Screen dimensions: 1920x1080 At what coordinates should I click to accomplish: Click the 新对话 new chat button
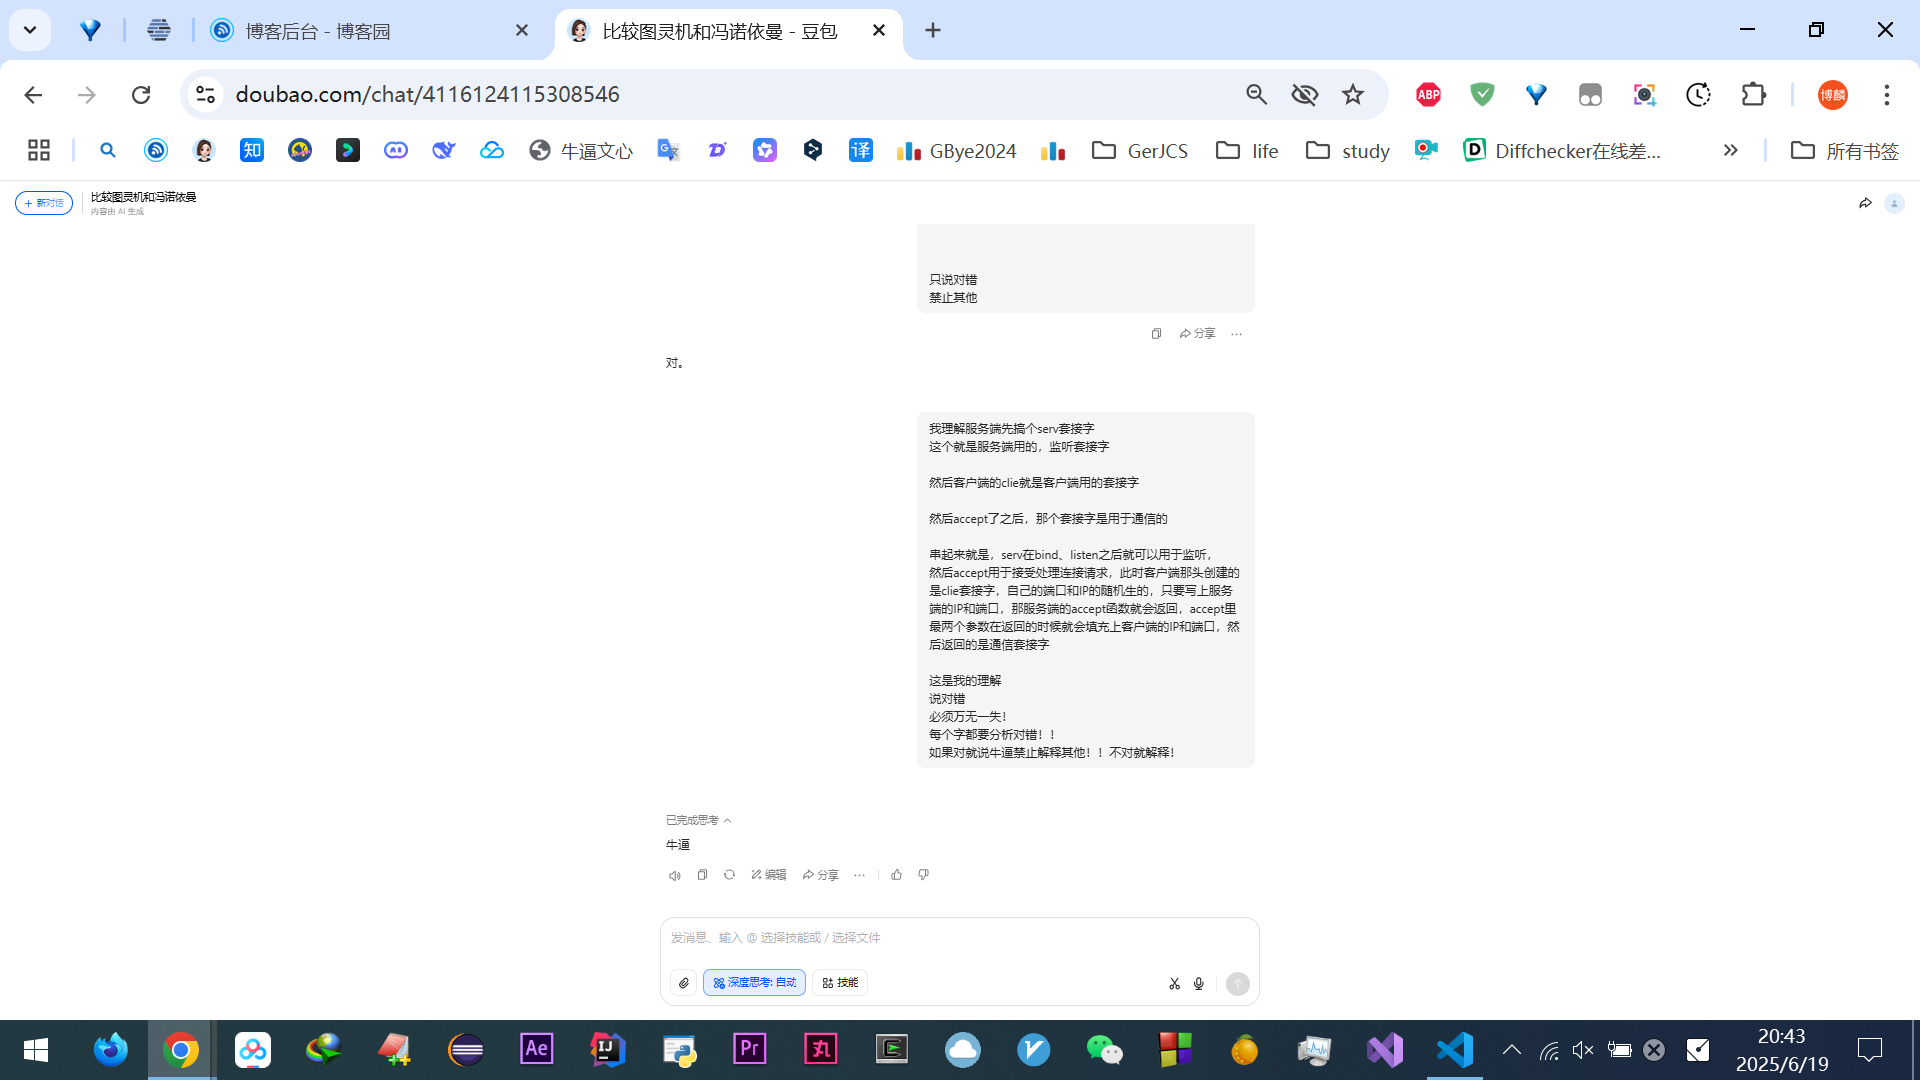click(44, 203)
